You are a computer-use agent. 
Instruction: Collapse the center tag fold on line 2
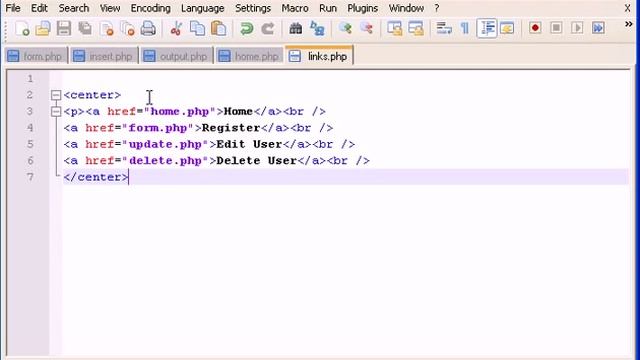click(x=56, y=95)
